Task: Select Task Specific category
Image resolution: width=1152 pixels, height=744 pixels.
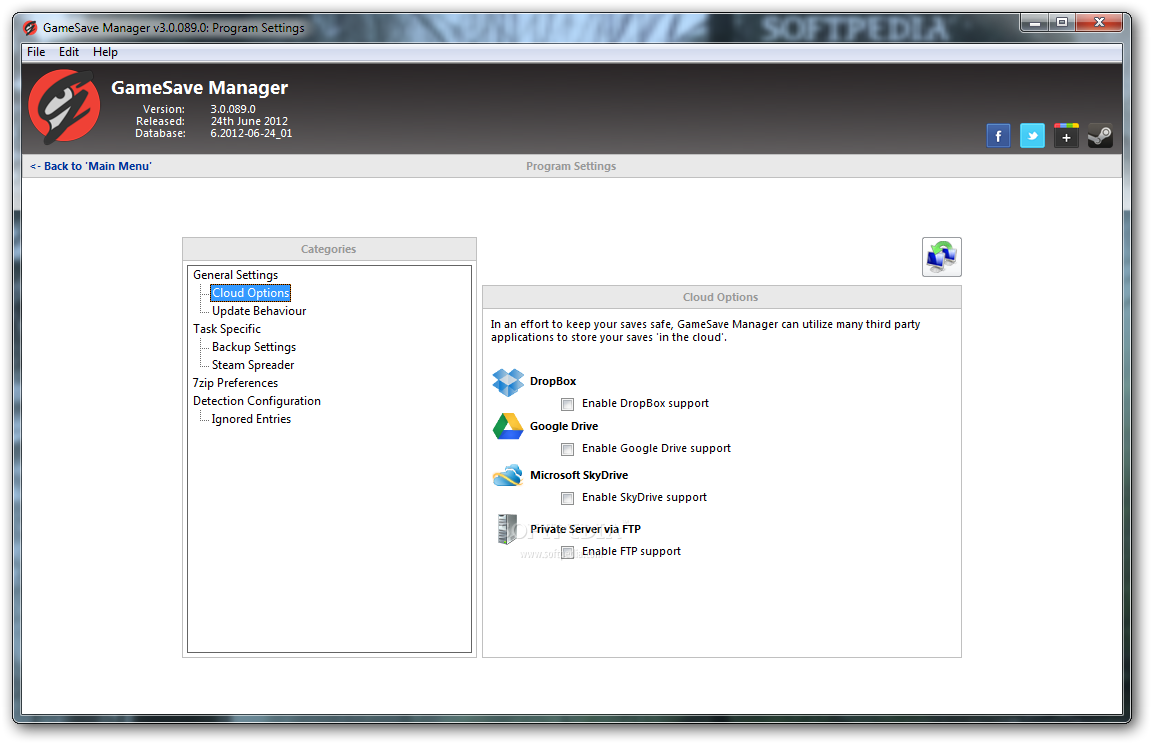Action: [x=226, y=329]
